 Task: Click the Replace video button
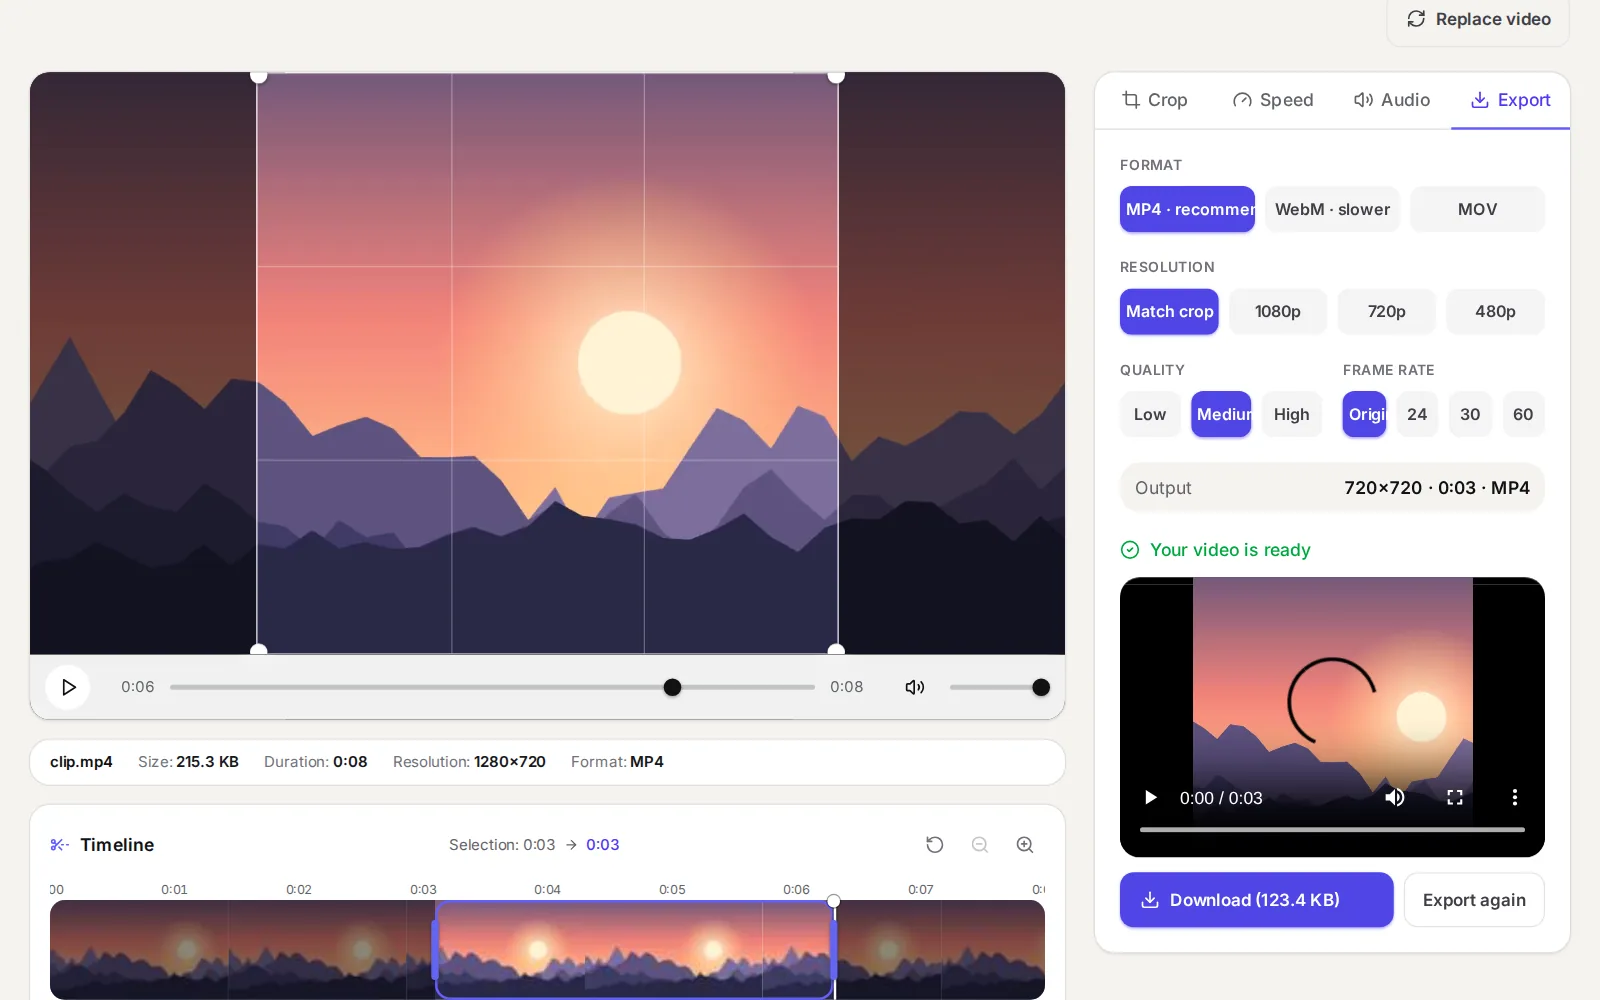pyautogui.click(x=1478, y=19)
